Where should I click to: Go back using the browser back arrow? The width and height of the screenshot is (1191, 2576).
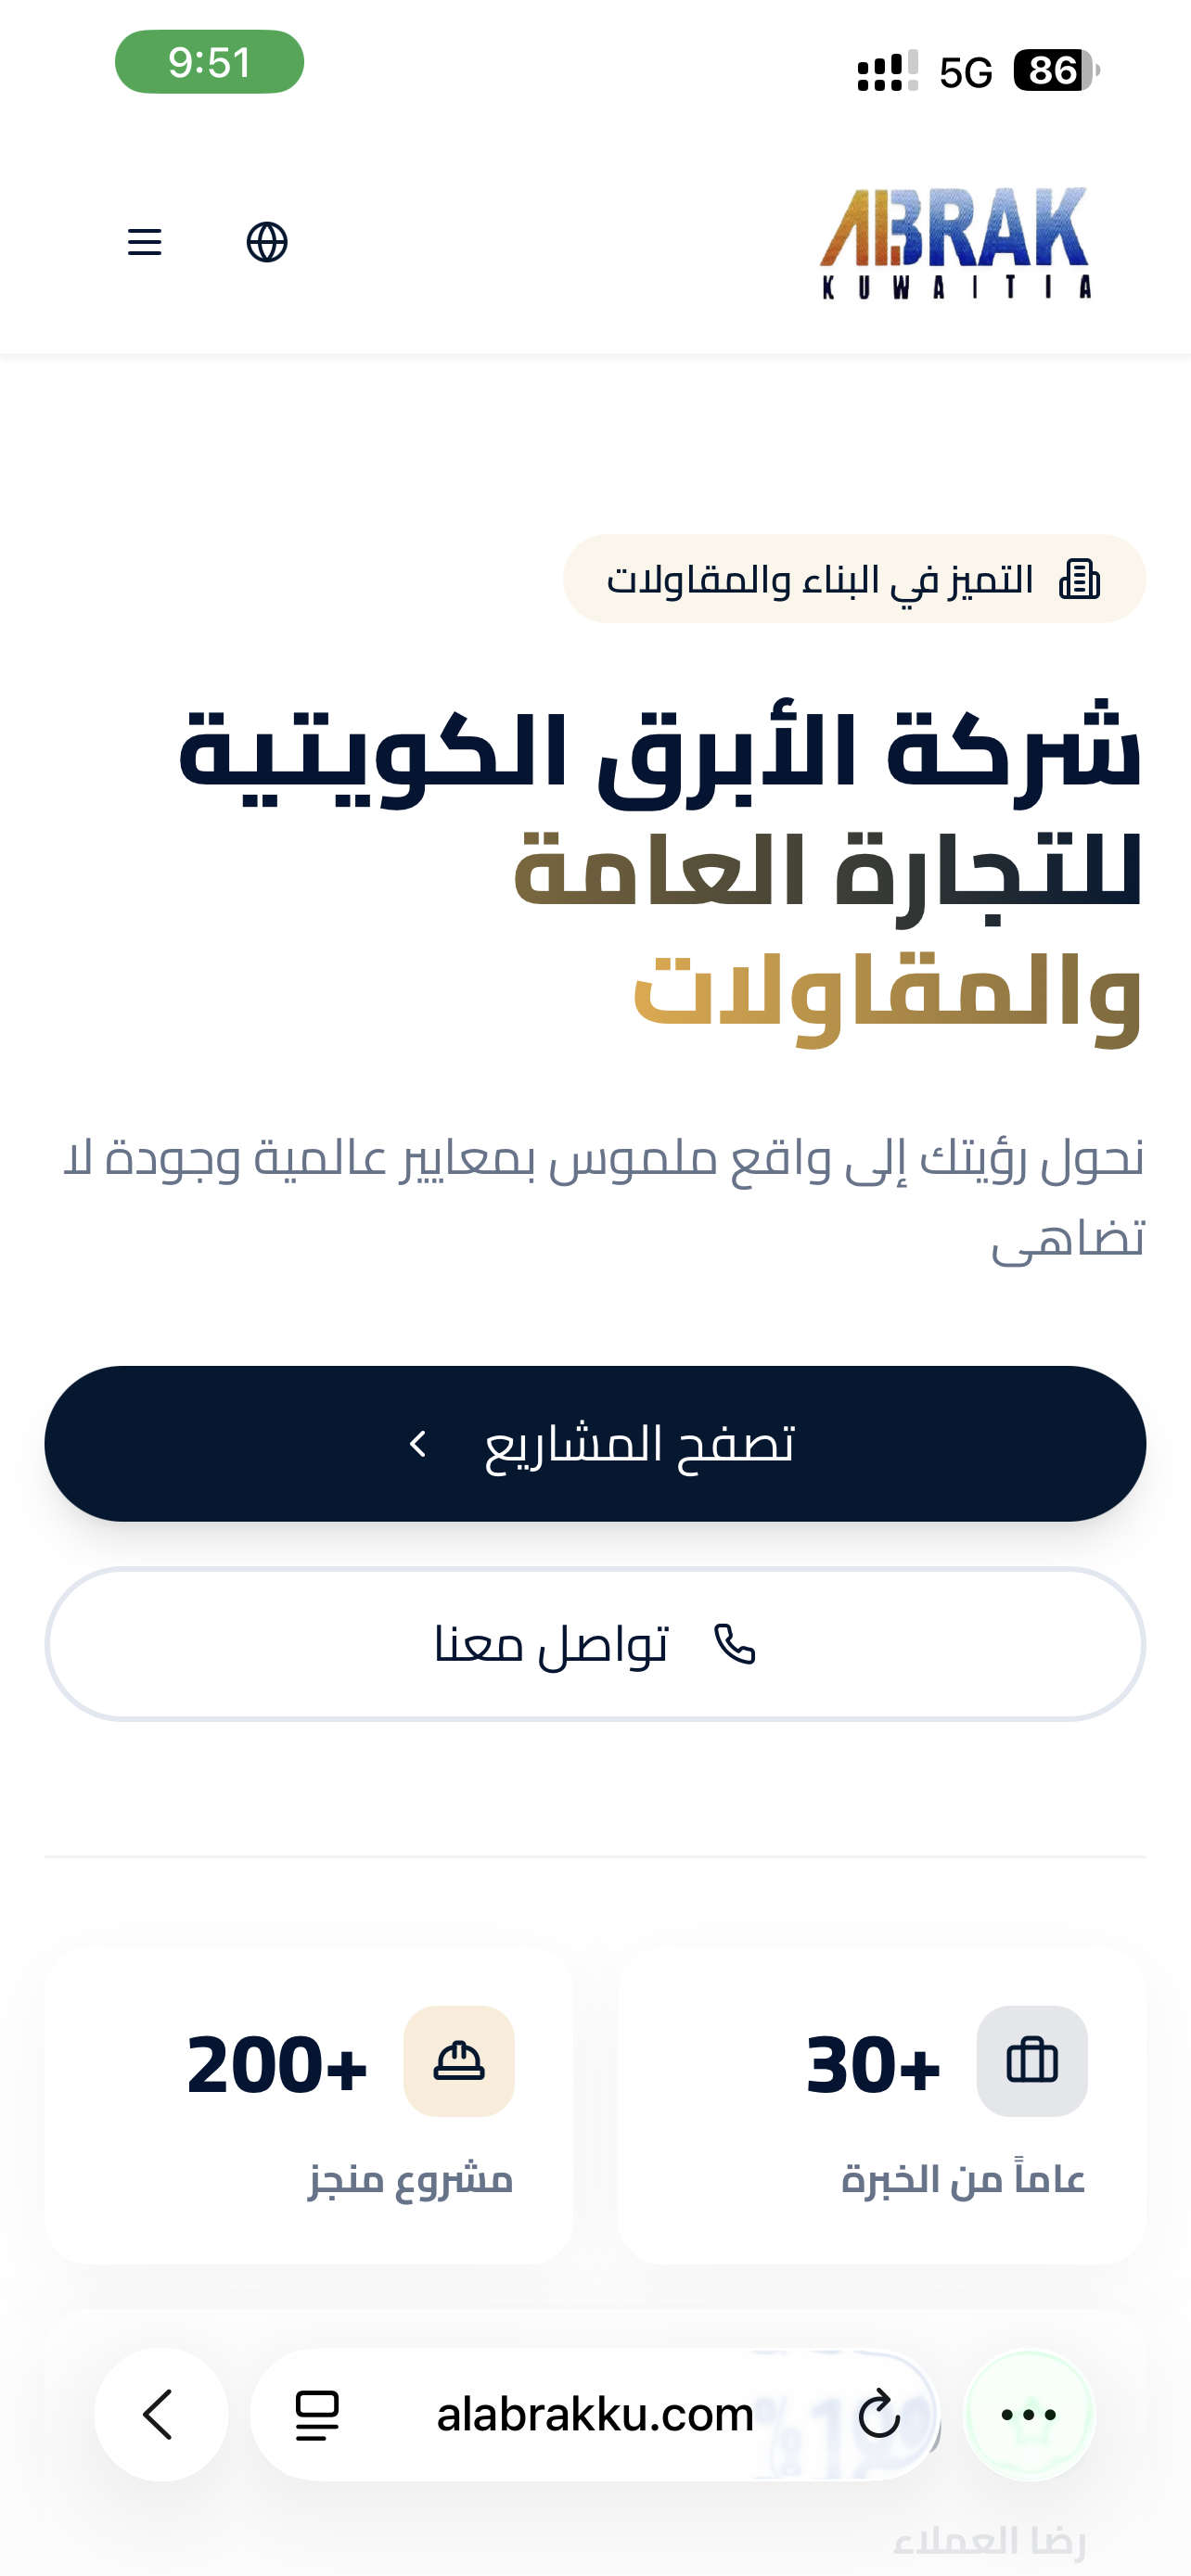161,2414
